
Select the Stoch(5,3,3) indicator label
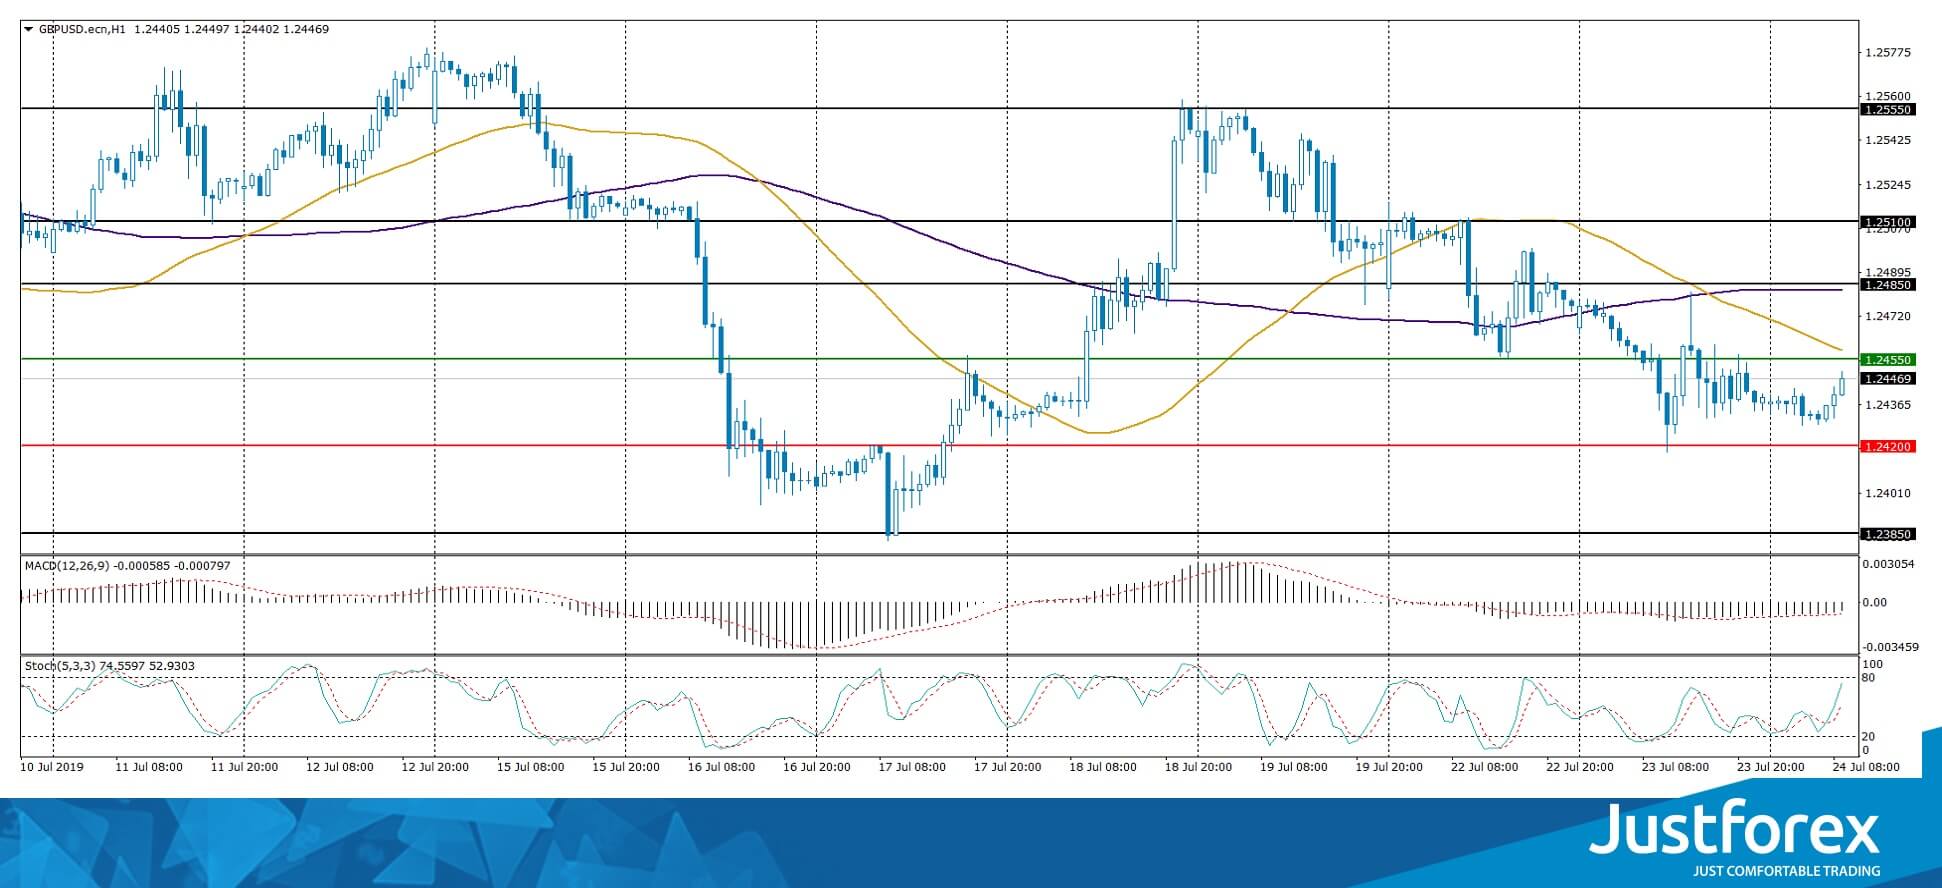pos(60,666)
